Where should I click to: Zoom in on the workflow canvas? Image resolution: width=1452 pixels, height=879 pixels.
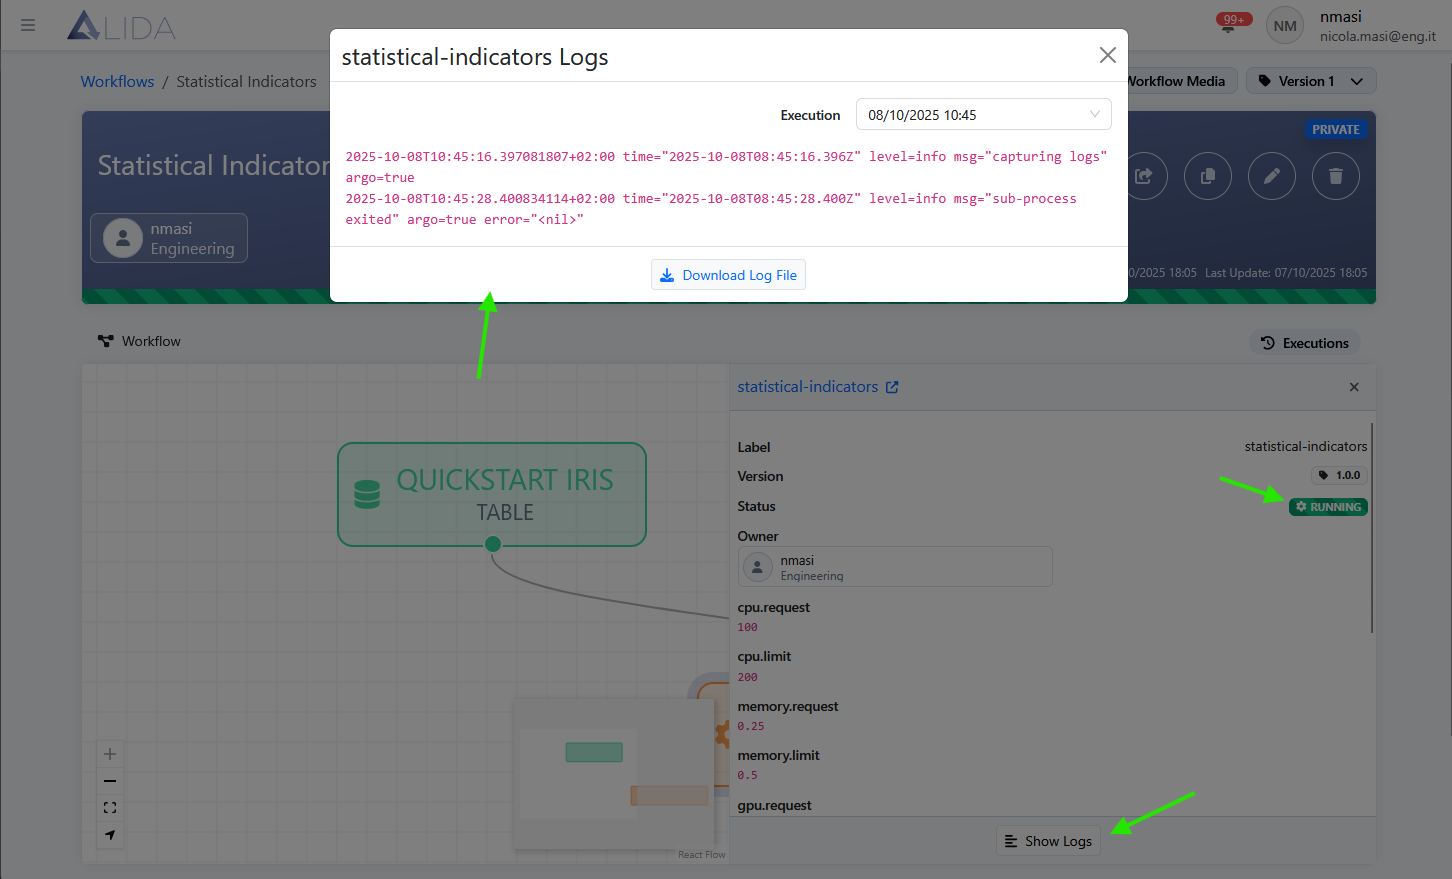tap(110, 754)
